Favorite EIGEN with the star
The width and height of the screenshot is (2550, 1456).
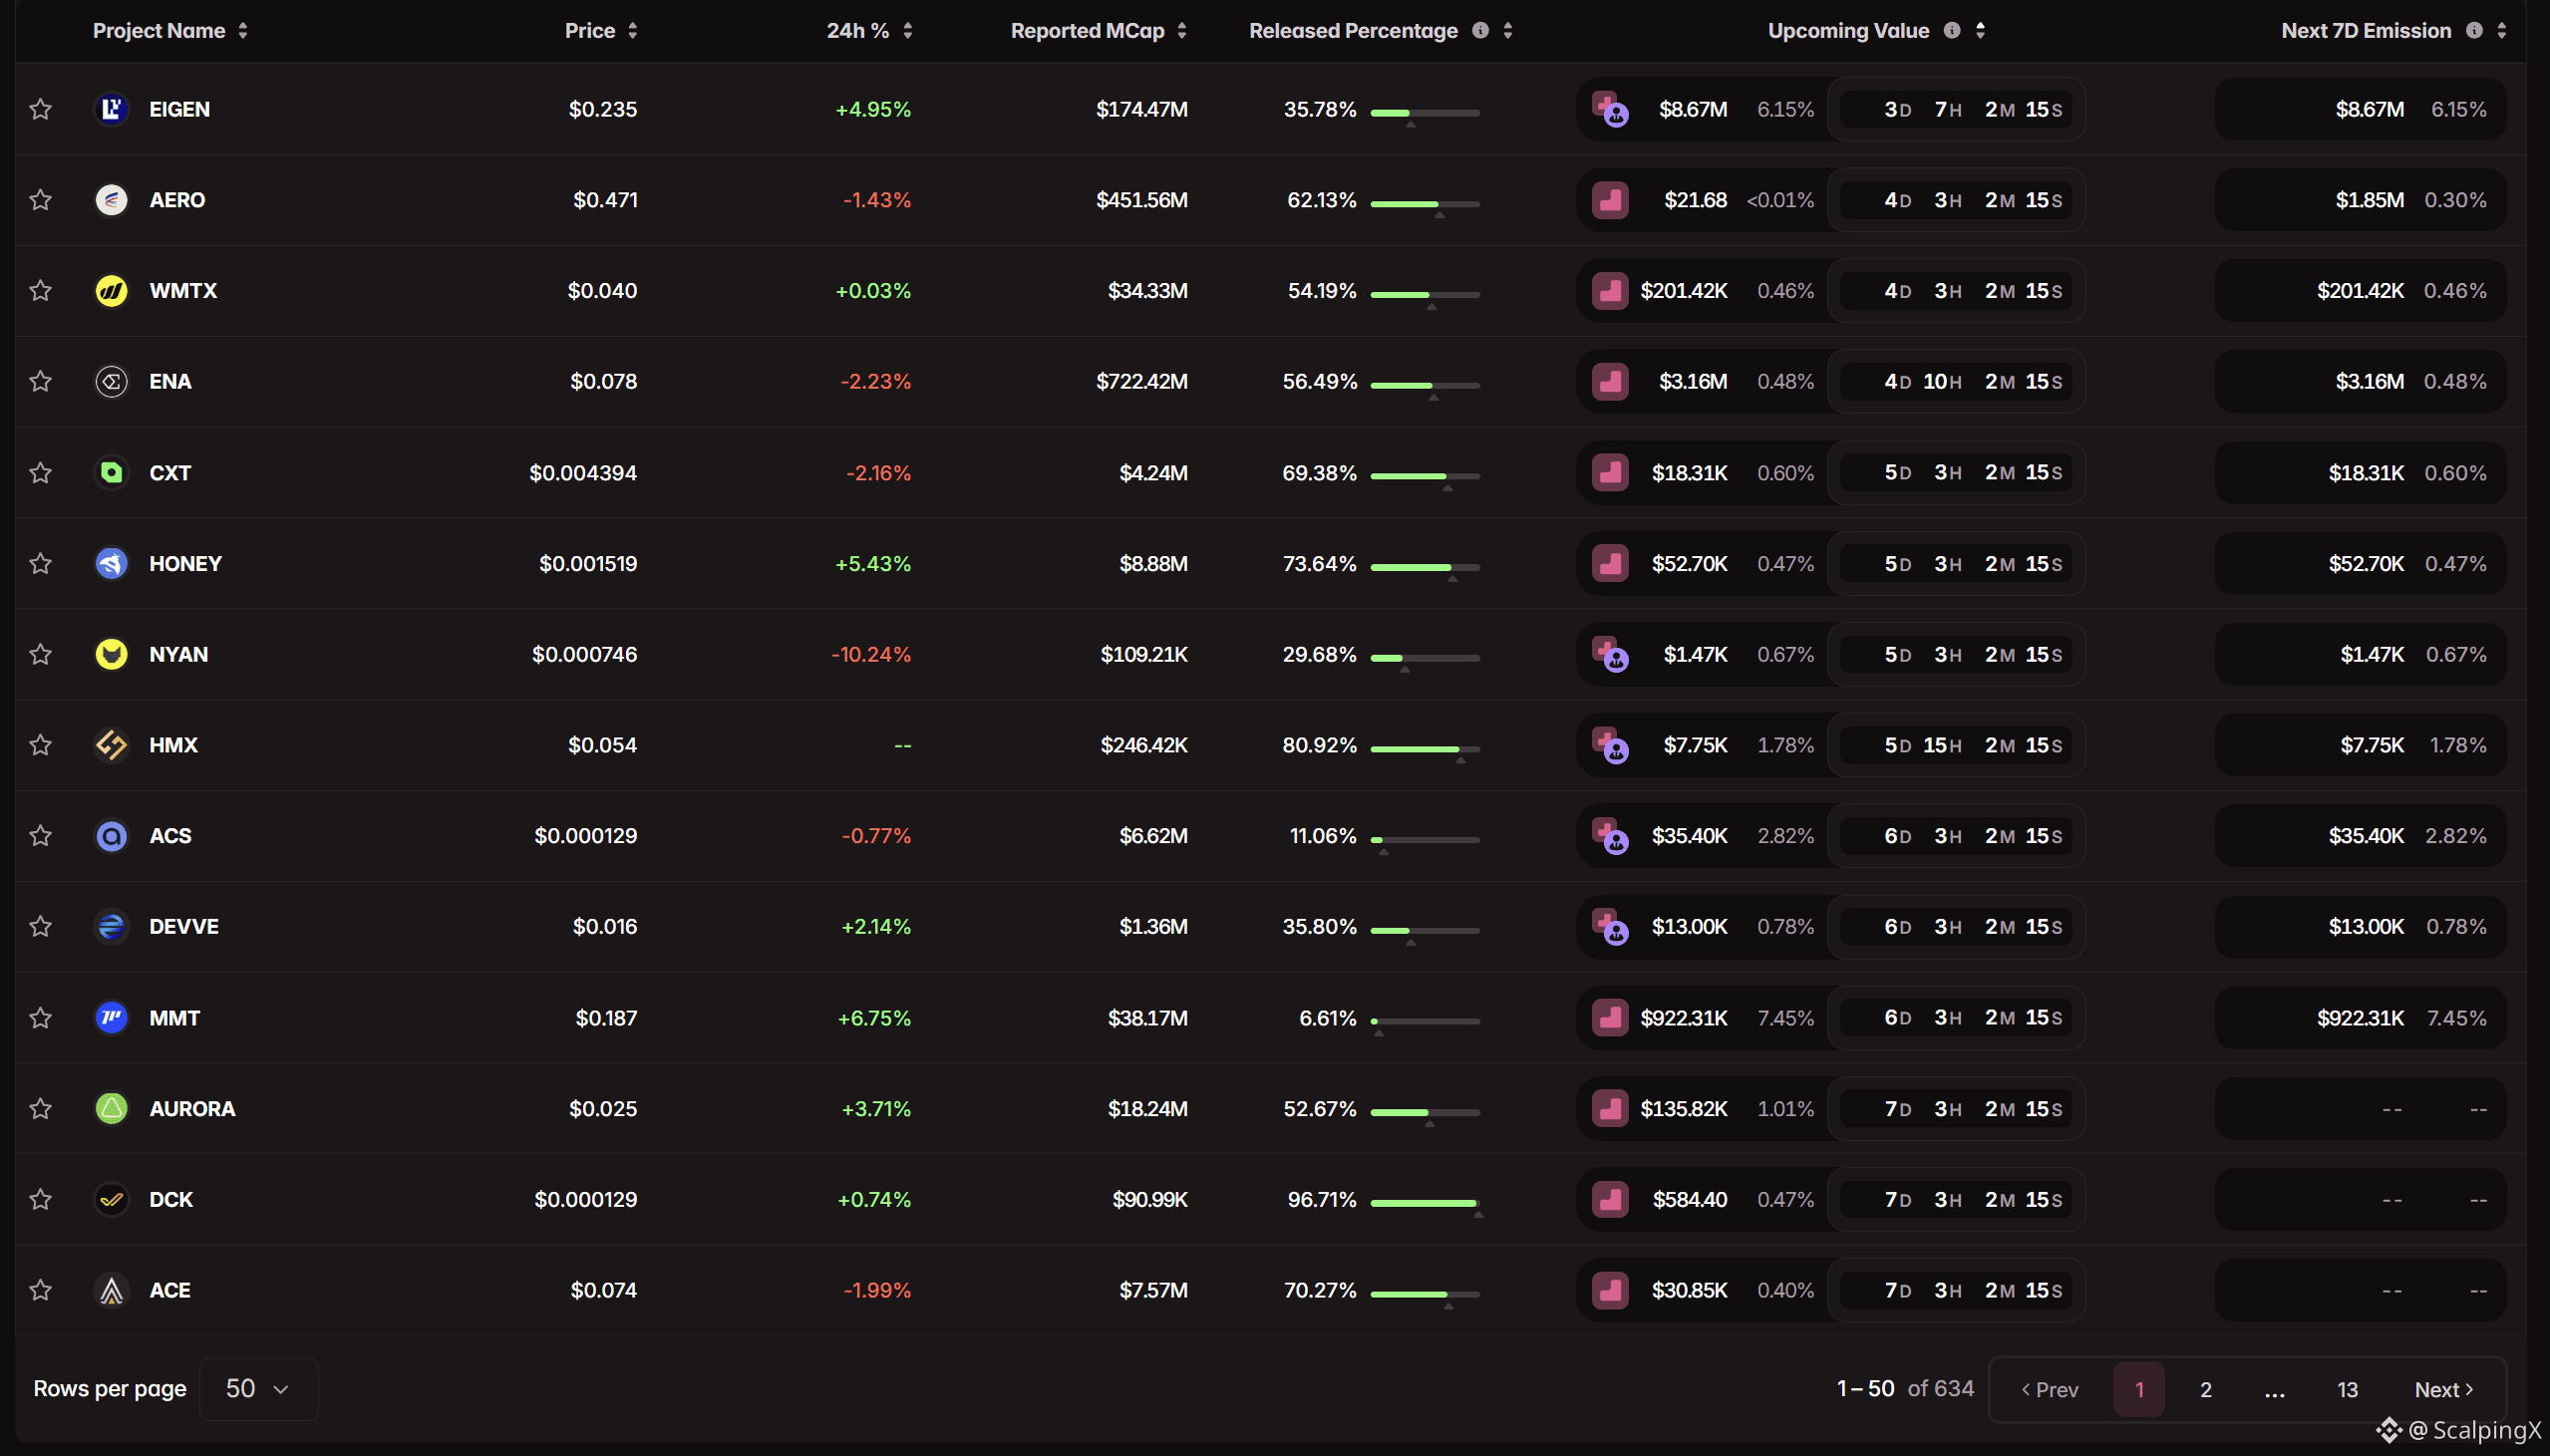[40, 109]
